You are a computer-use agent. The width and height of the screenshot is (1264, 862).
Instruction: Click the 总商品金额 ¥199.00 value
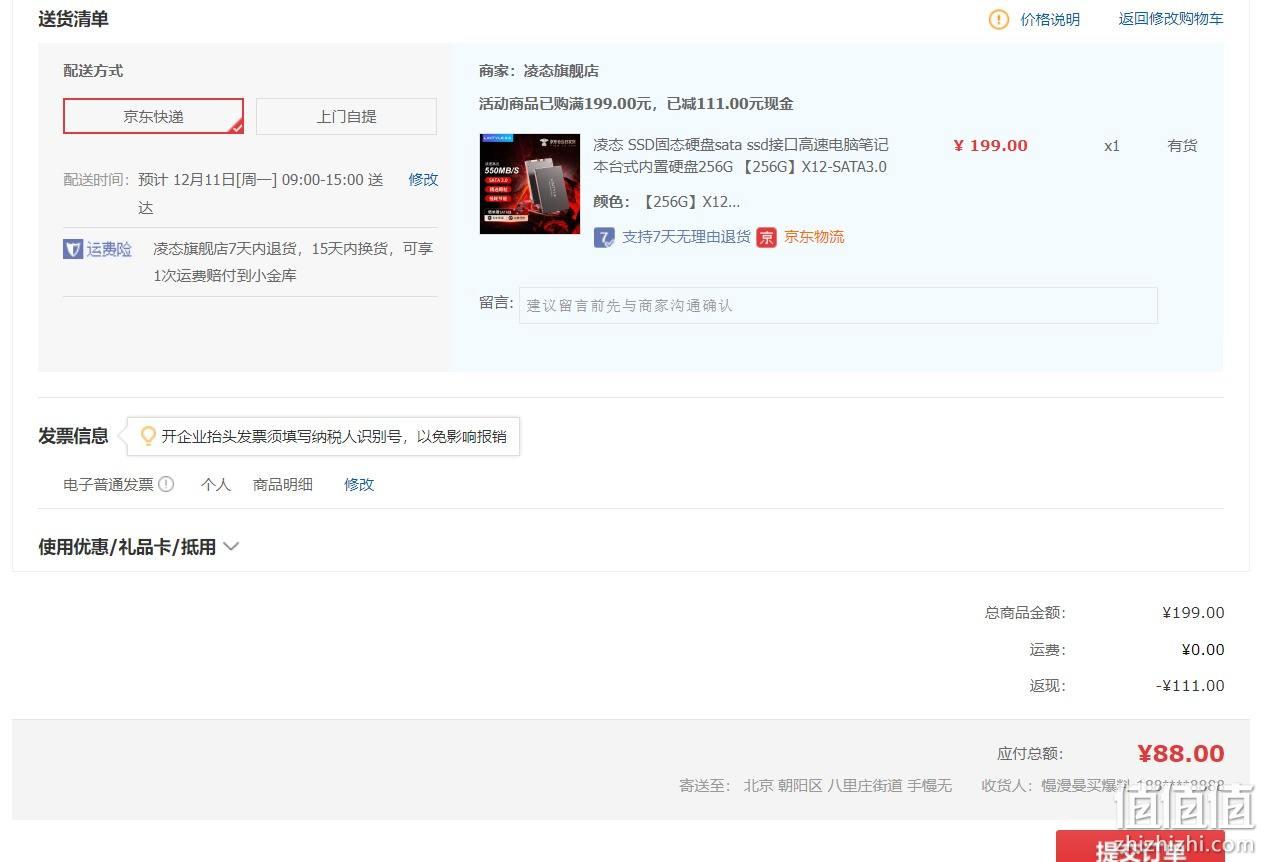1193,613
